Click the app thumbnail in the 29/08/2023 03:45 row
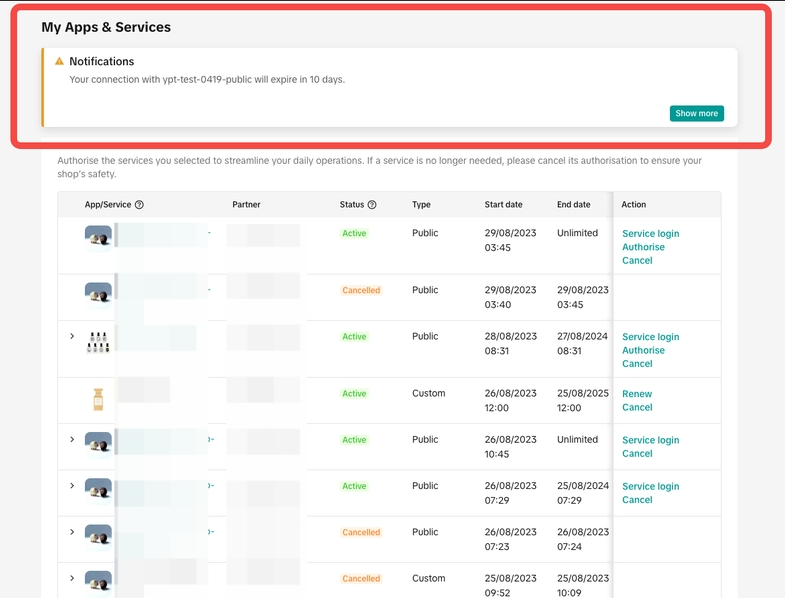The height and width of the screenshot is (598, 785). 98,238
